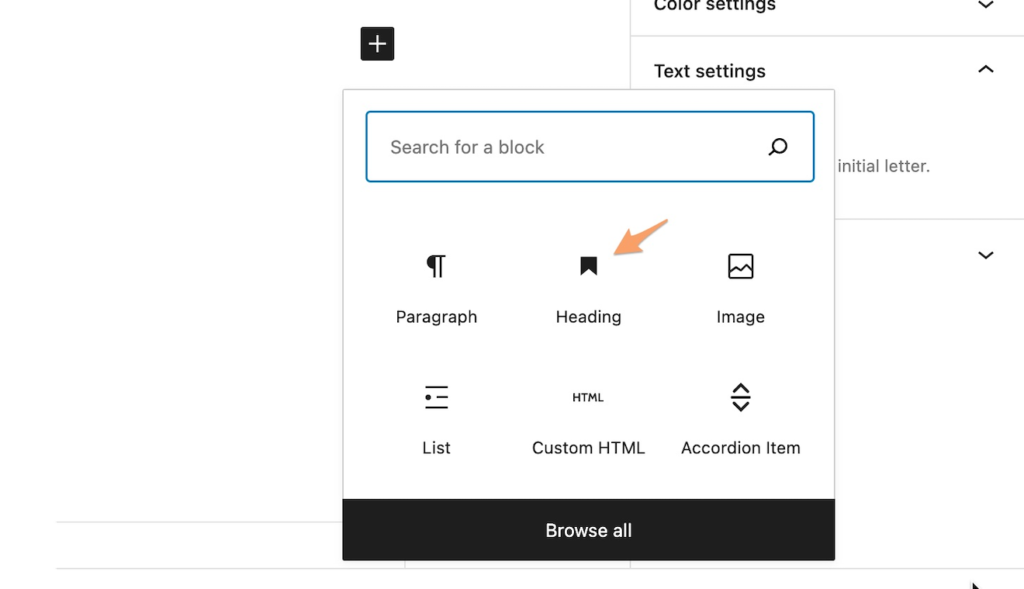This screenshot has height=589, width=1024.
Task: Select the Paragraph block icon
Action: 436,266
